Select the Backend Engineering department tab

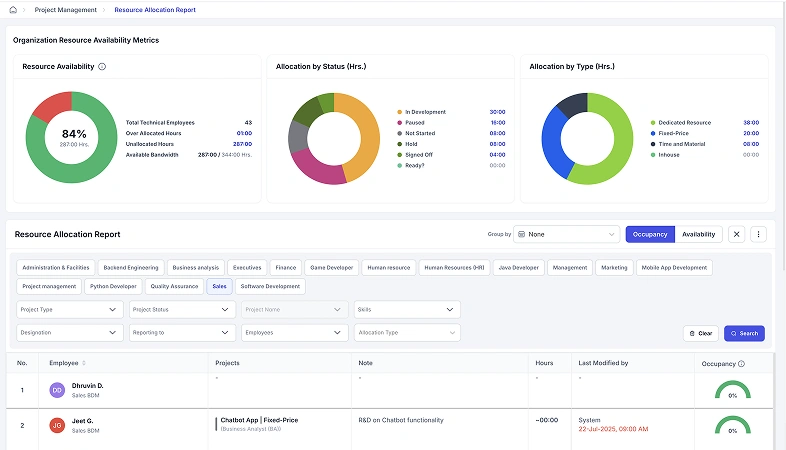coord(131,268)
